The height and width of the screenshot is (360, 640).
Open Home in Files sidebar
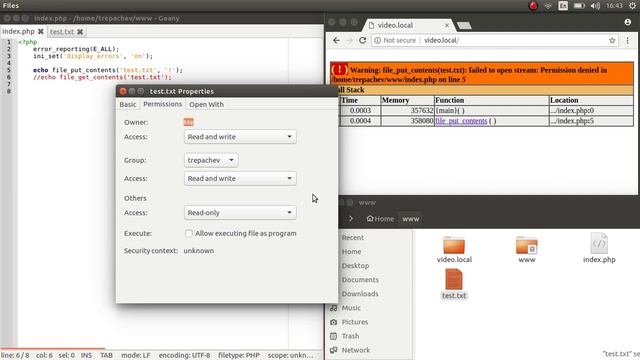pyautogui.click(x=351, y=252)
